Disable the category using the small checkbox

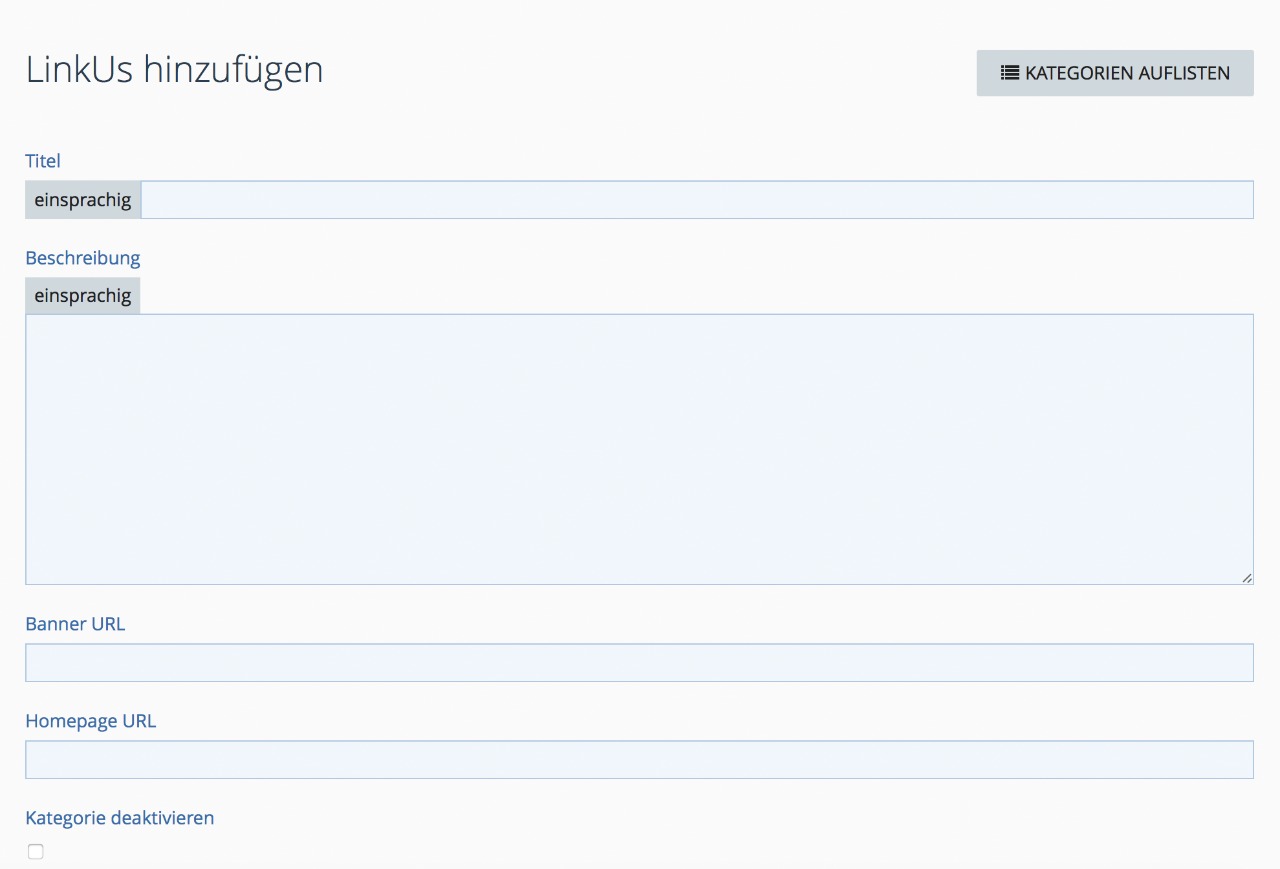[36, 852]
